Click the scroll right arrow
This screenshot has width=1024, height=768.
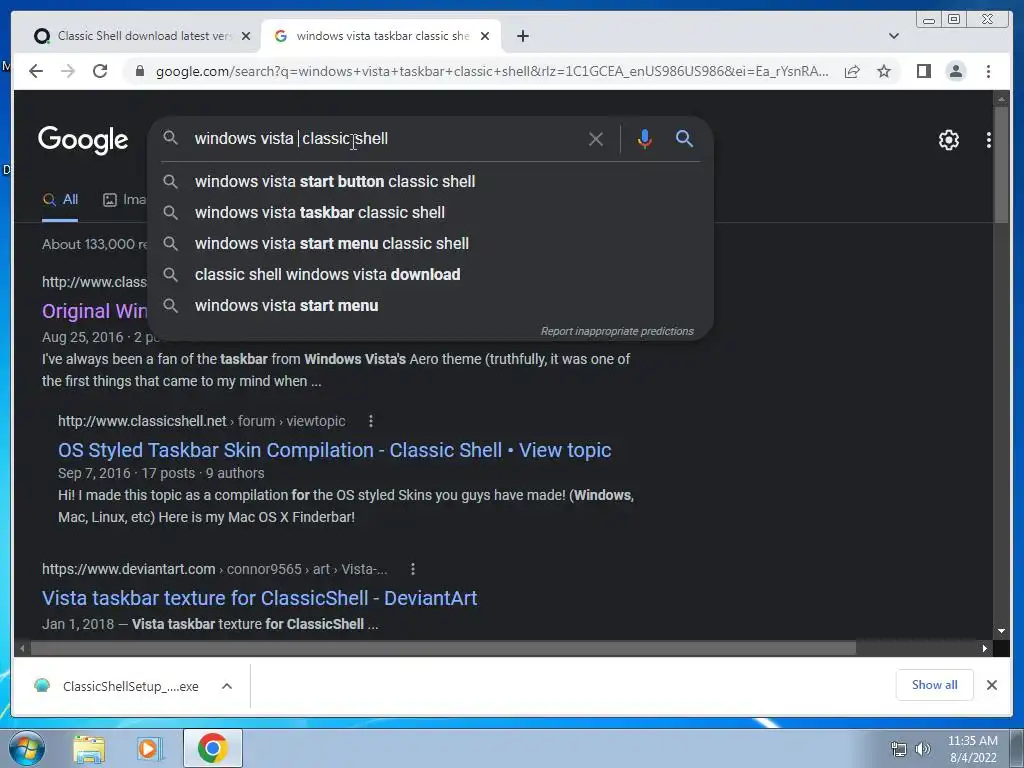(984, 648)
